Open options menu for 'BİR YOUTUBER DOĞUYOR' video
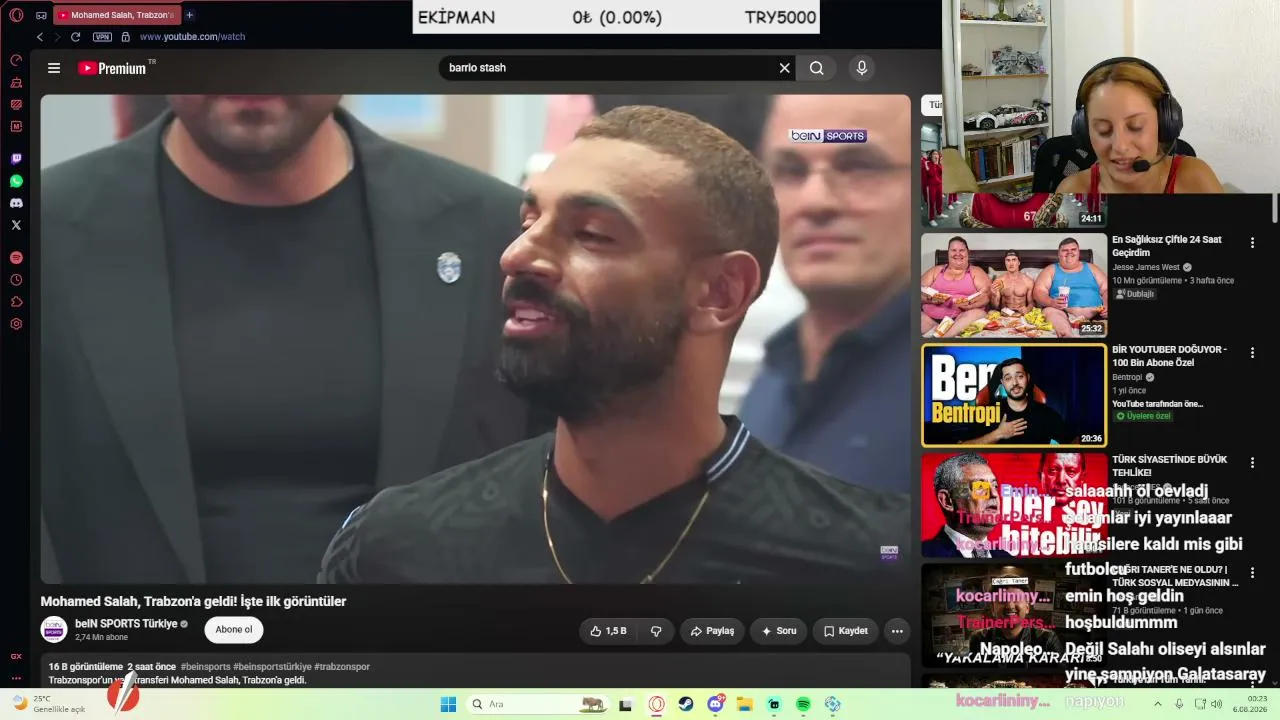The height and width of the screenshot is (720, 1280). click(1252, 353)
